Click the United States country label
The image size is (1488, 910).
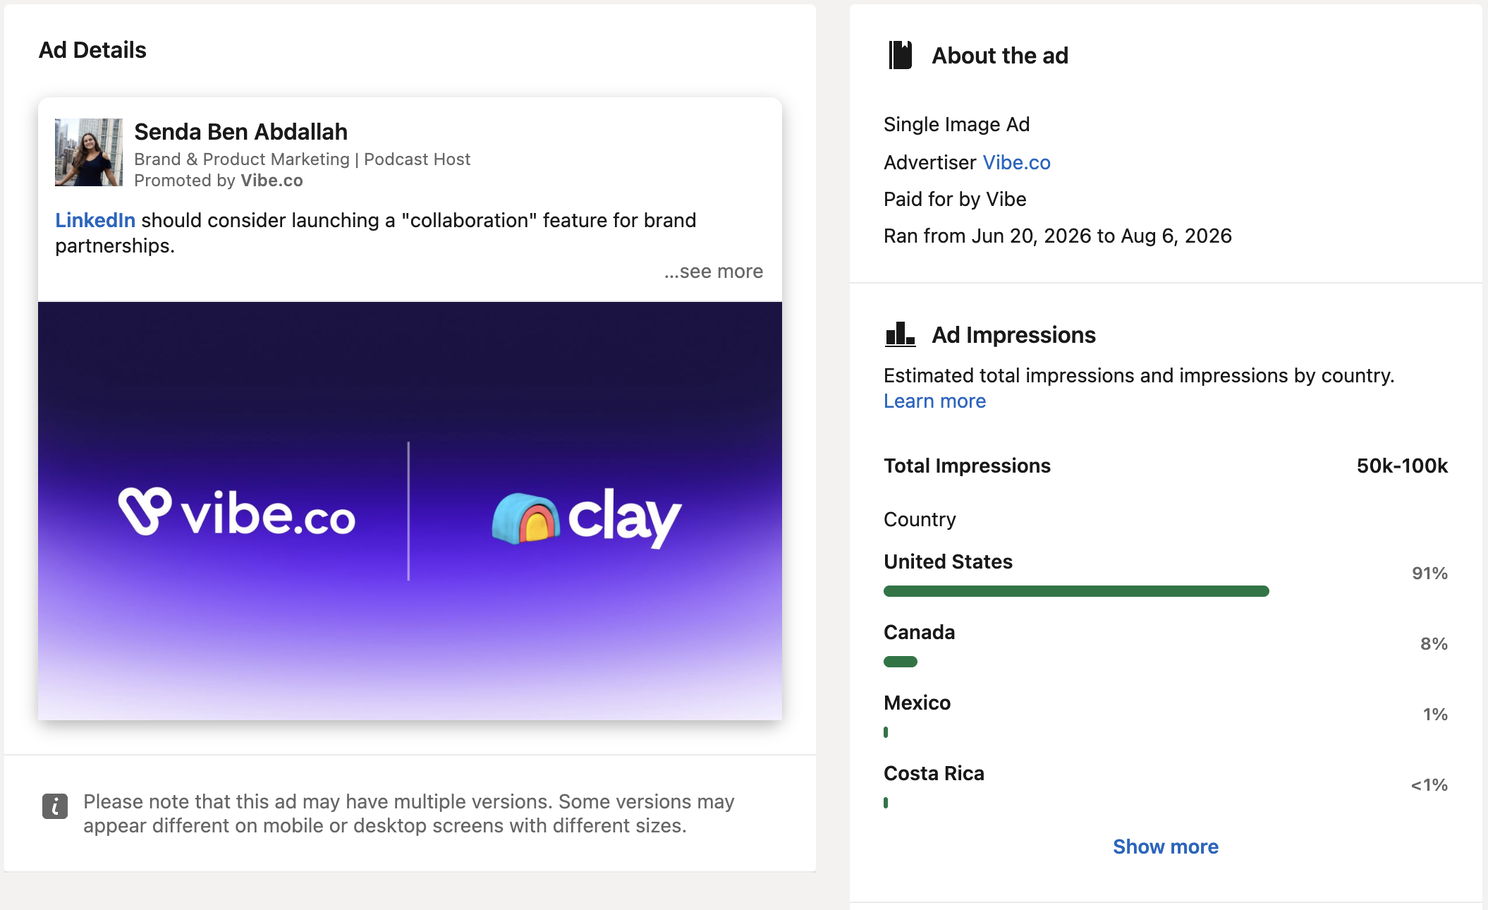948,562
